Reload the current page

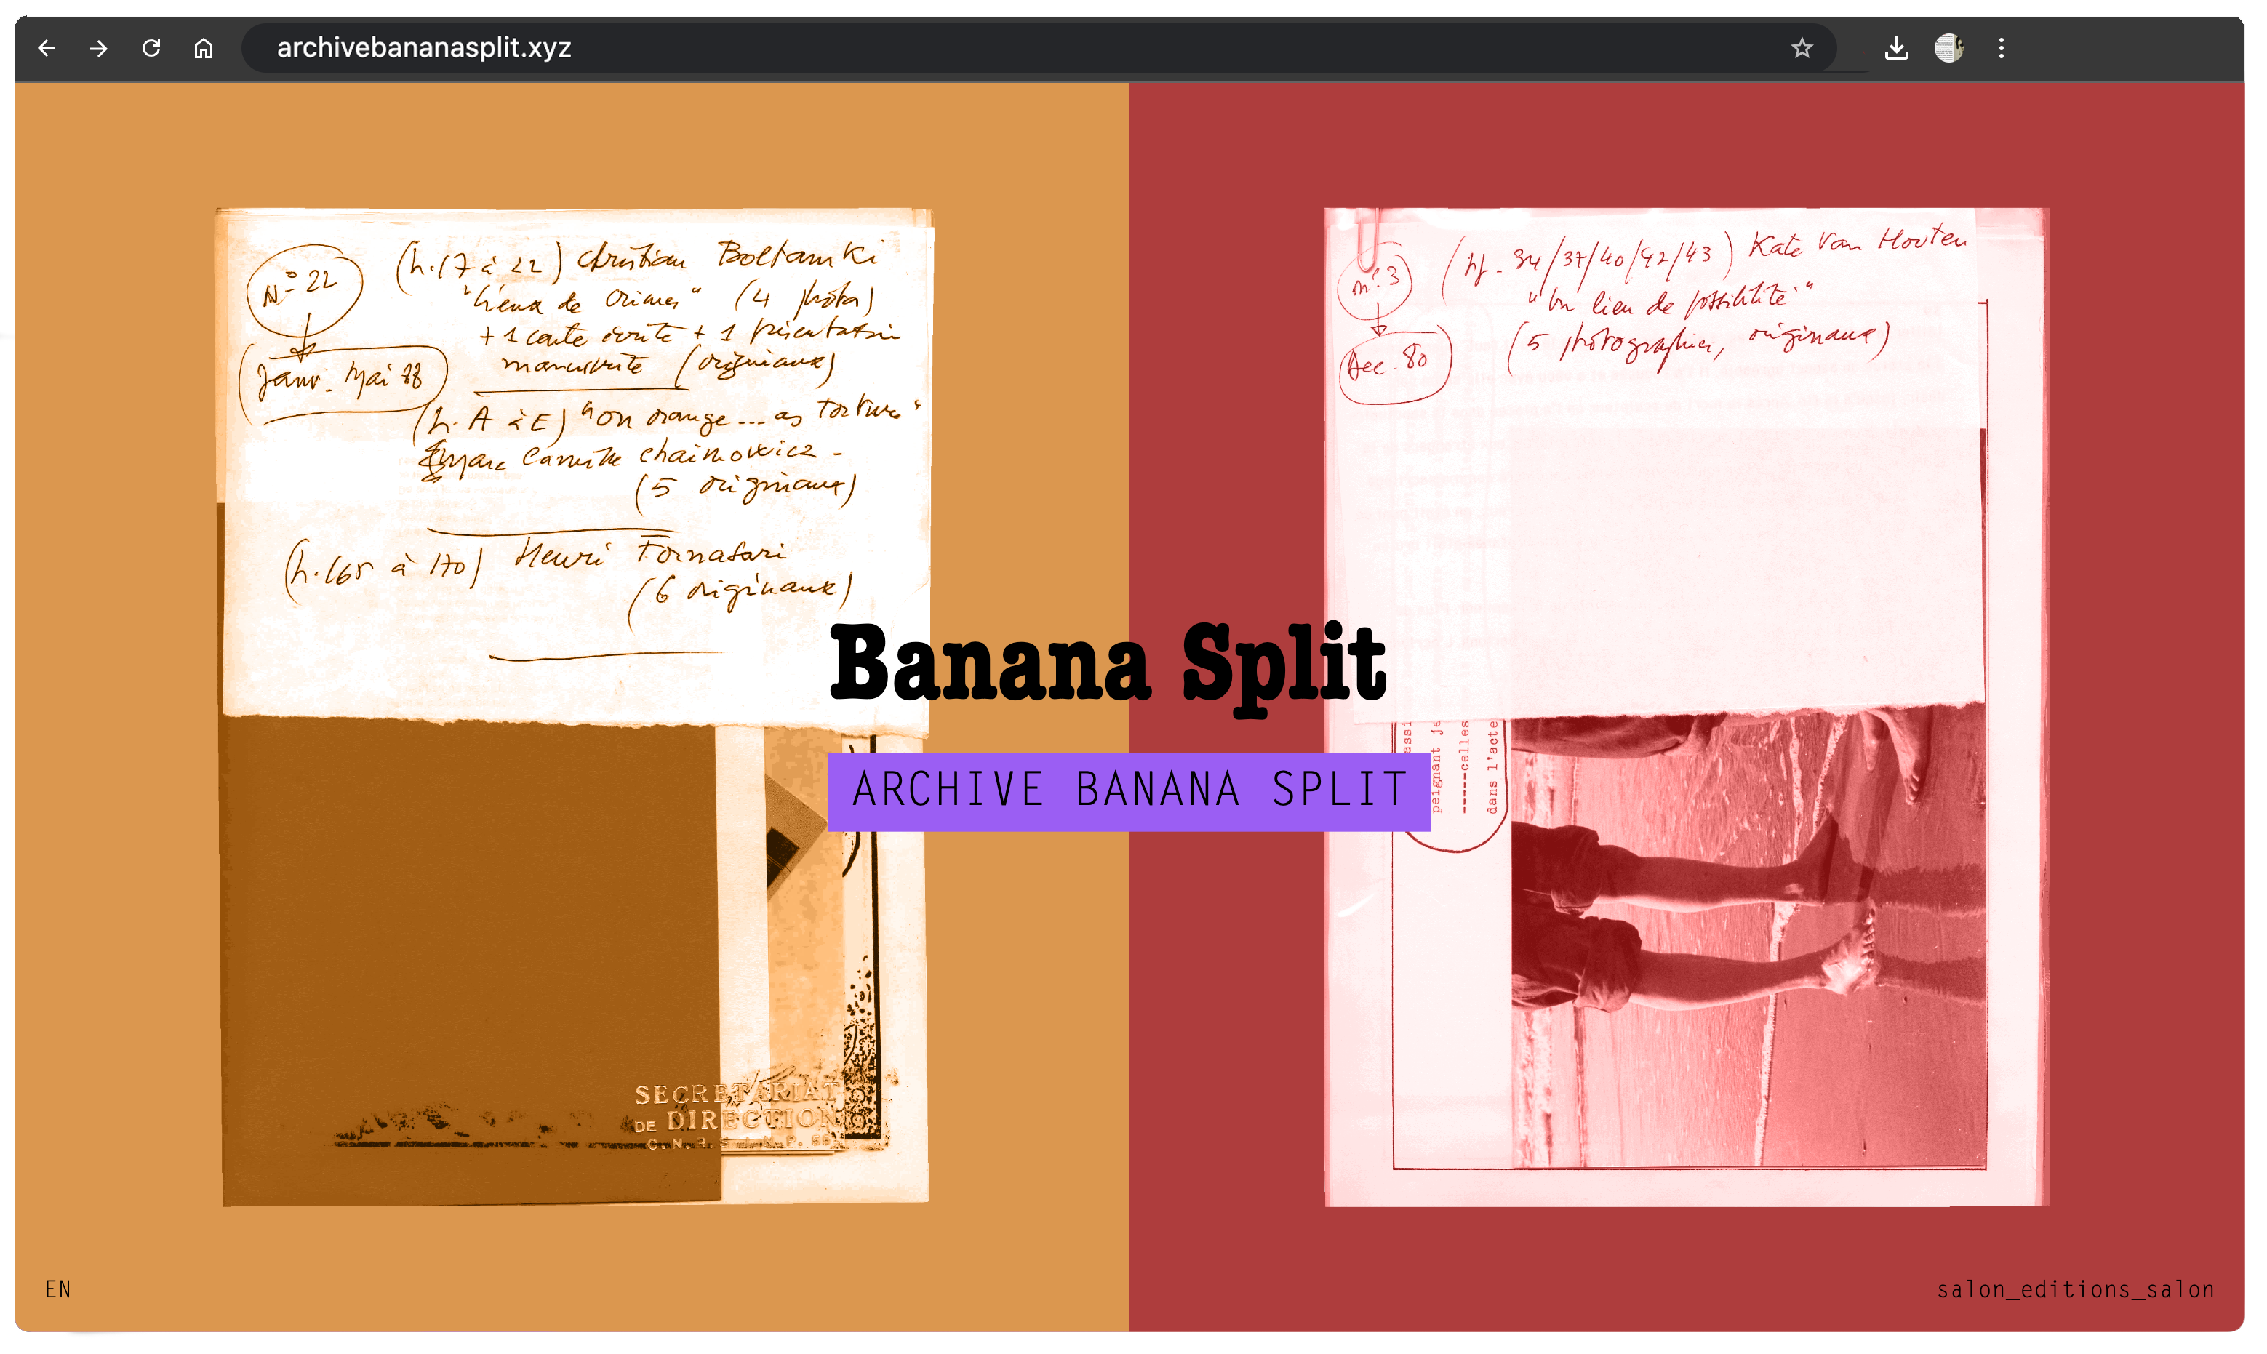click(x=151, y=48)
